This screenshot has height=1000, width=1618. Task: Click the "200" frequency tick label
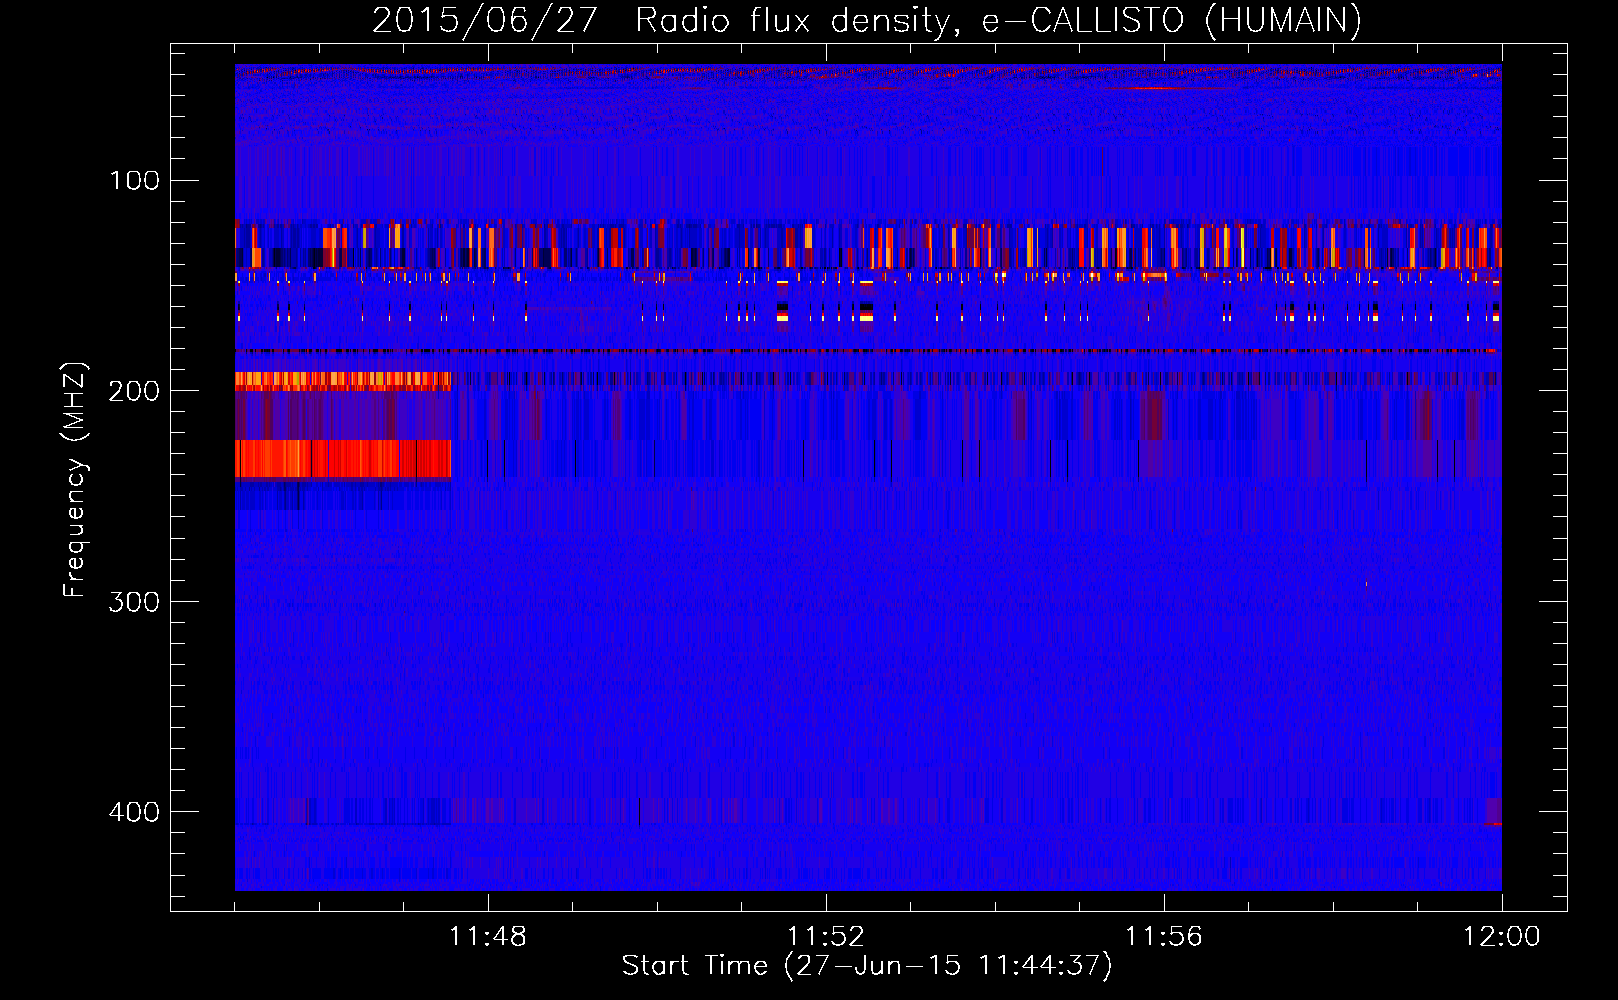point(135,390)
